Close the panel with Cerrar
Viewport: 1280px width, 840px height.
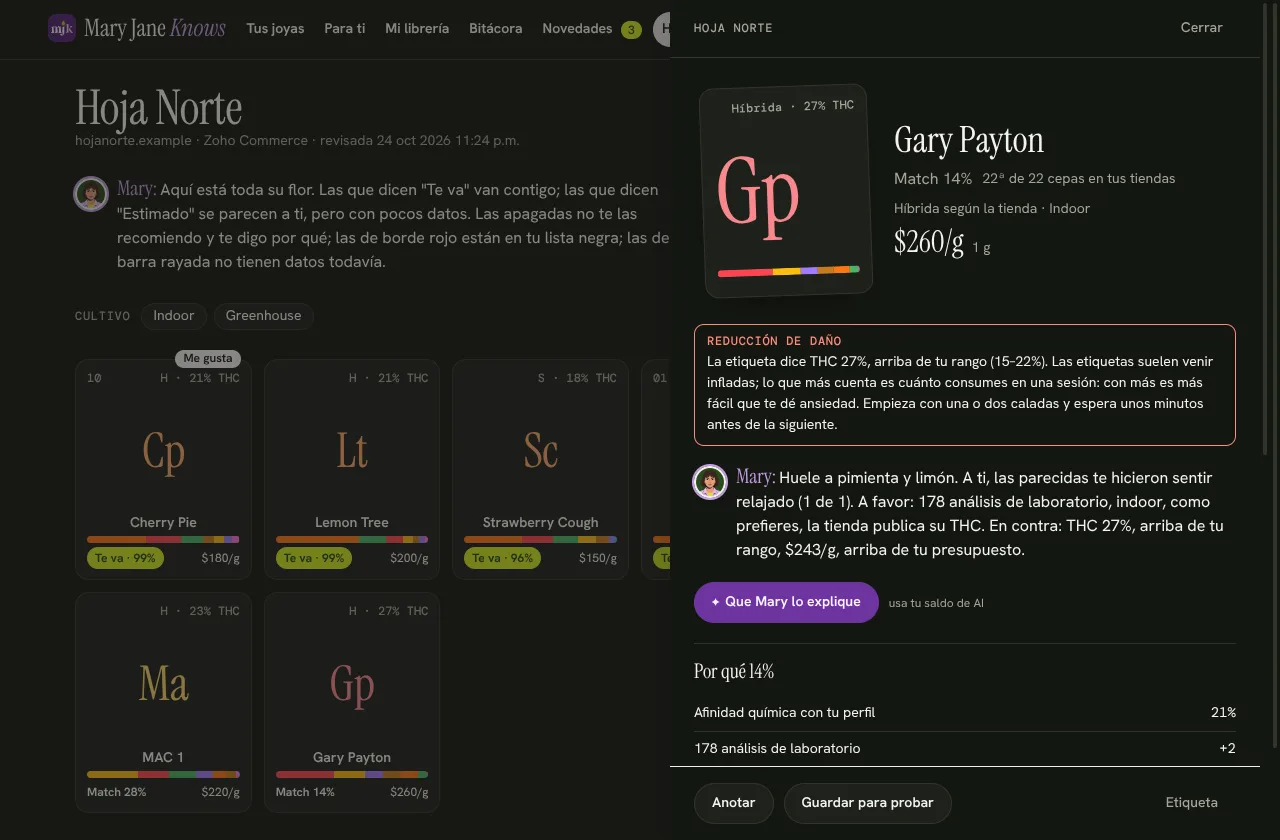1201,28
